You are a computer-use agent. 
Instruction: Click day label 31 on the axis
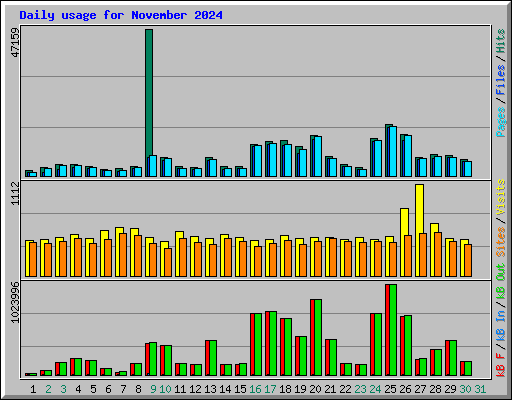[x=480, y=389]
